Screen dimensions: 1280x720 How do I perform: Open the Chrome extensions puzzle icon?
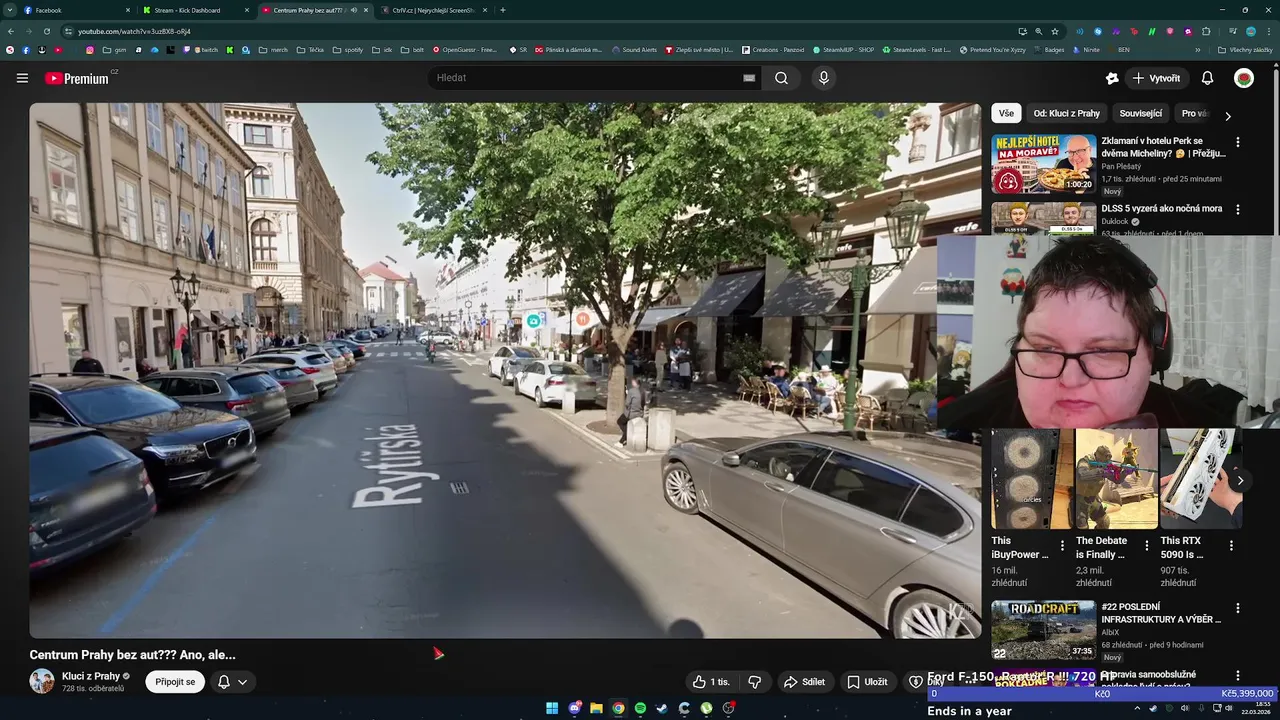coord(1206,31)
